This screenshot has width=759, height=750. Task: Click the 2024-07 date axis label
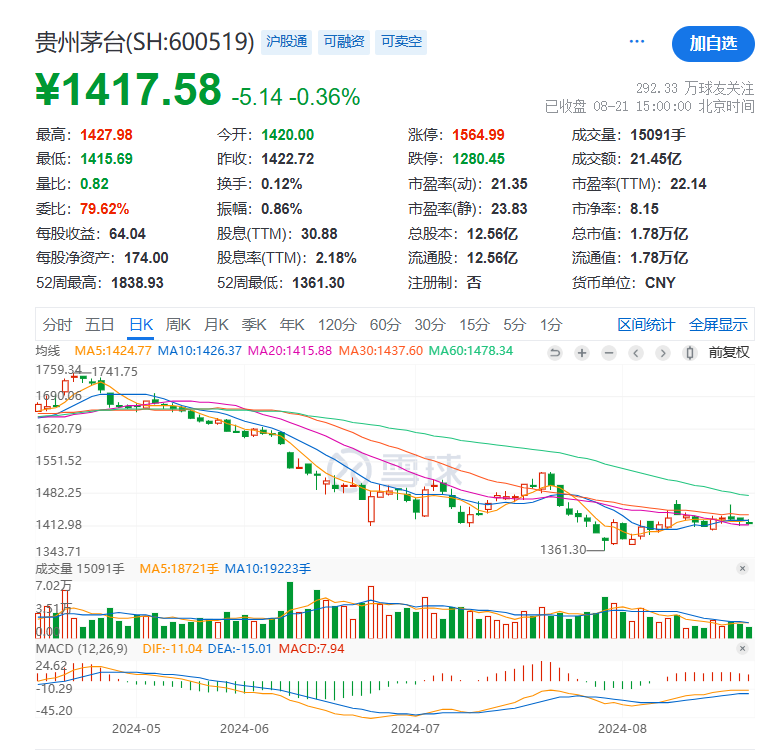pos(415,728)
